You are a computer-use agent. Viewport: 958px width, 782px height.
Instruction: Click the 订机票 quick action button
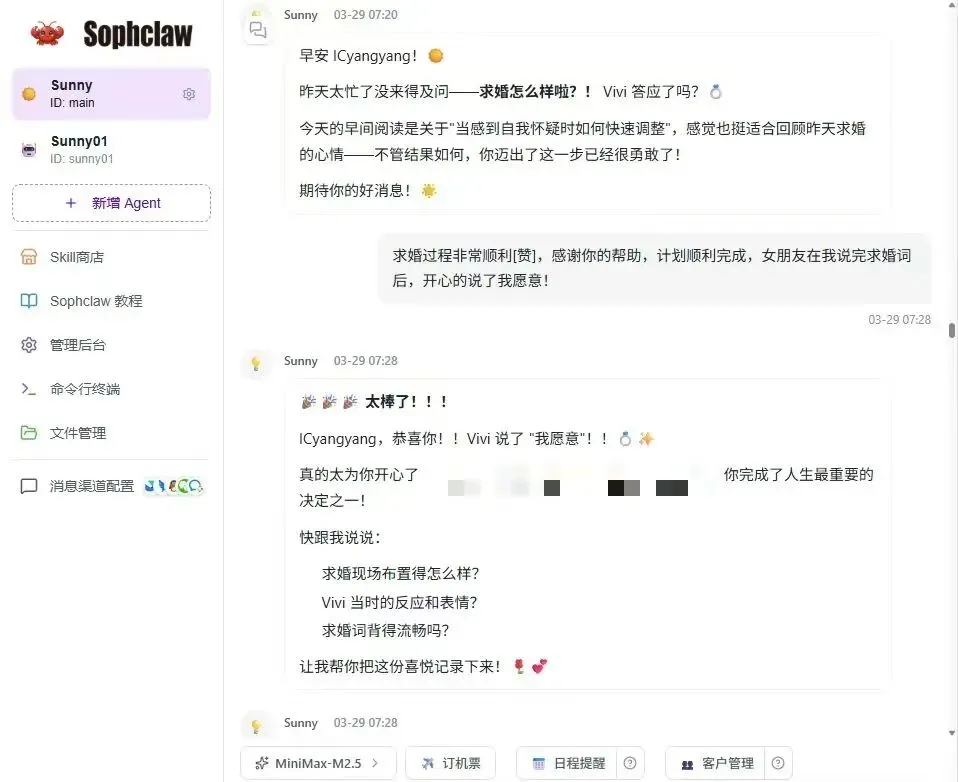coord(450,763)
